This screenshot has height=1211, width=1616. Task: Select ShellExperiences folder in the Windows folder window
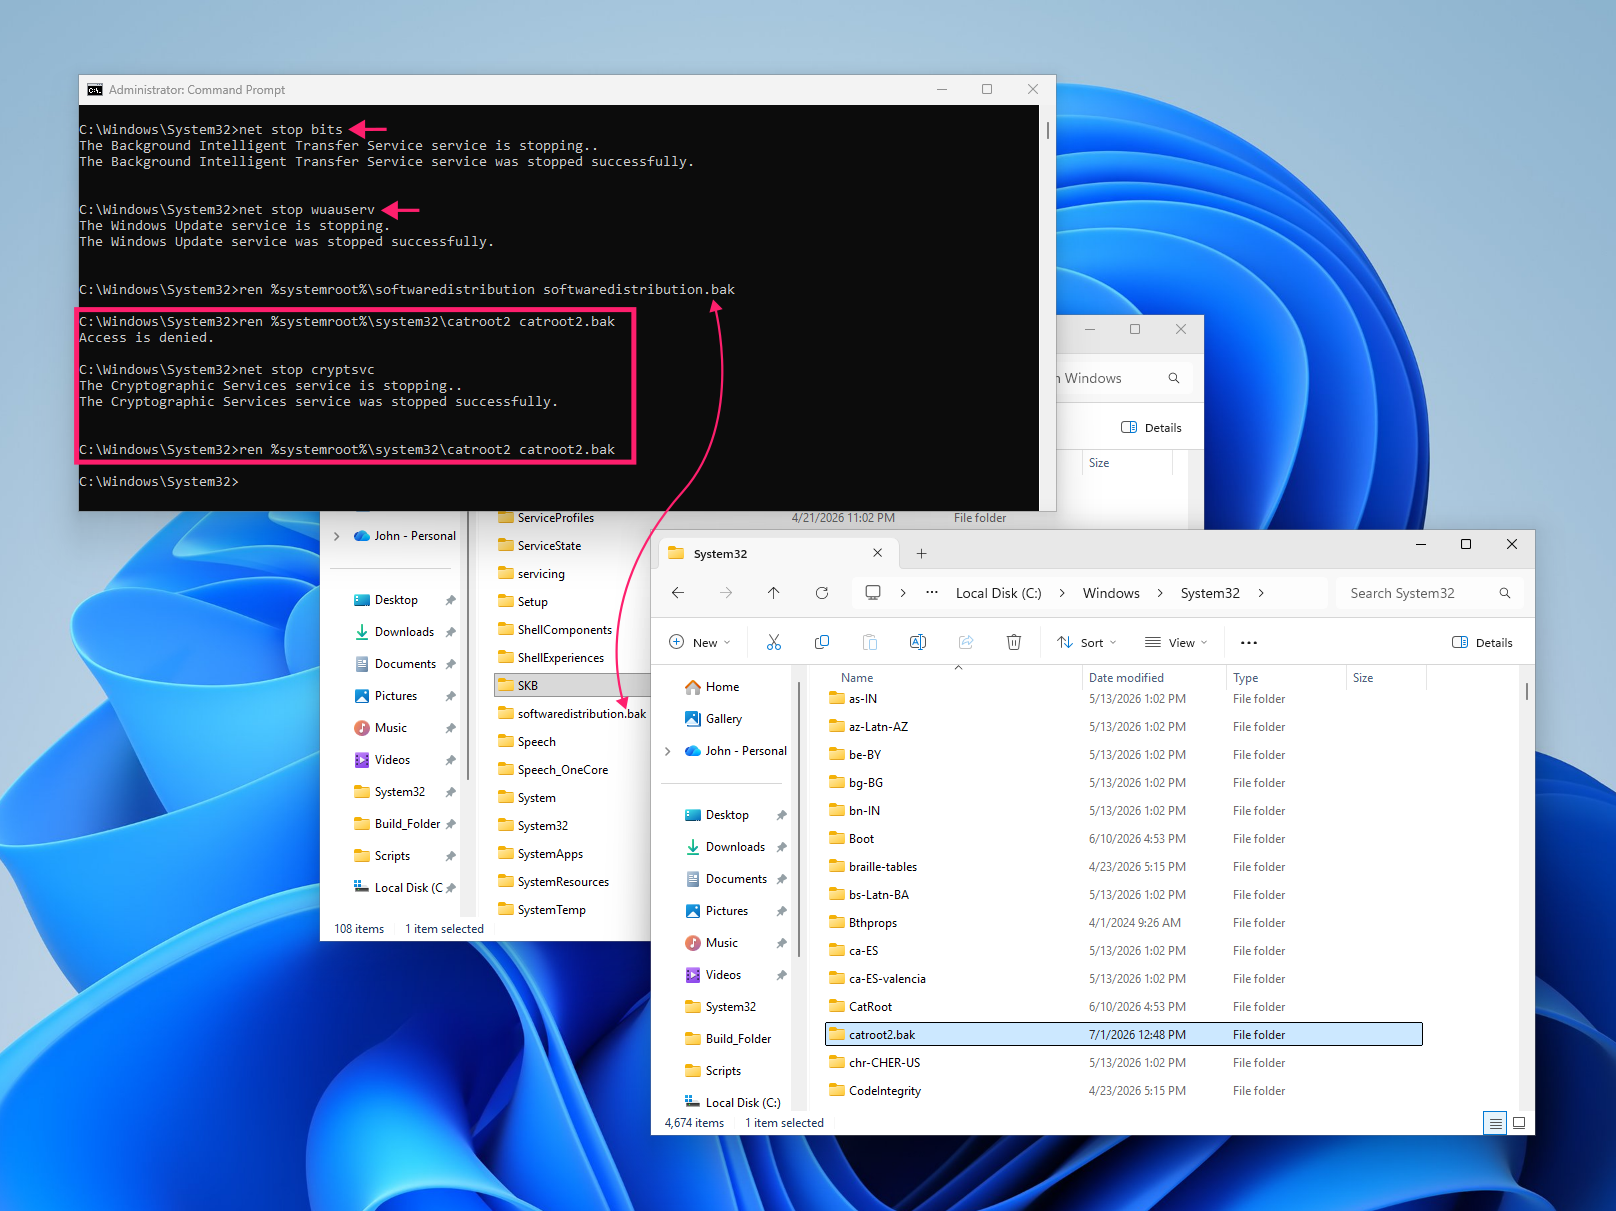(x=552, y=658)
